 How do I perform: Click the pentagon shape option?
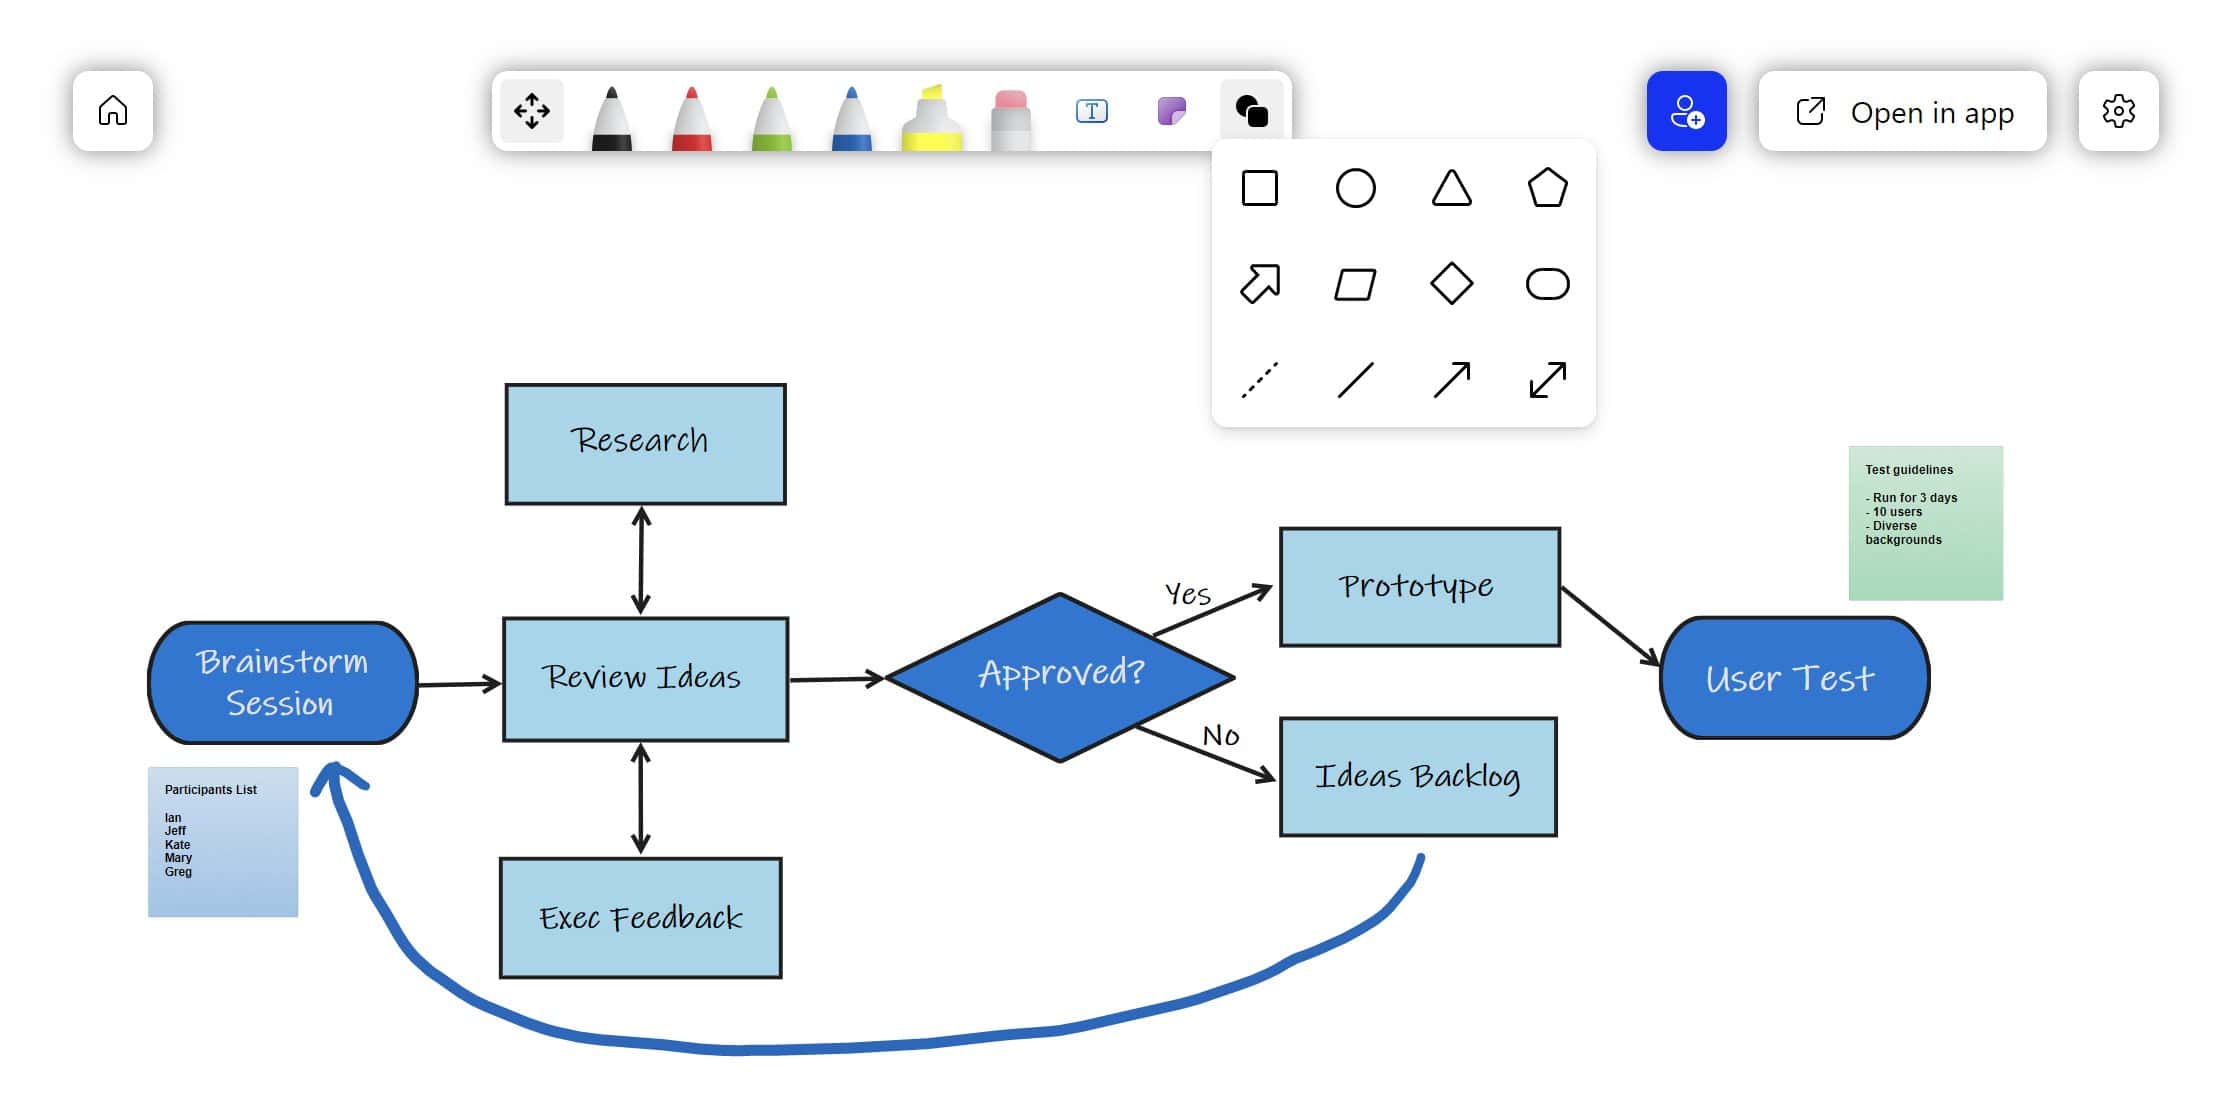coord(1542,188)
